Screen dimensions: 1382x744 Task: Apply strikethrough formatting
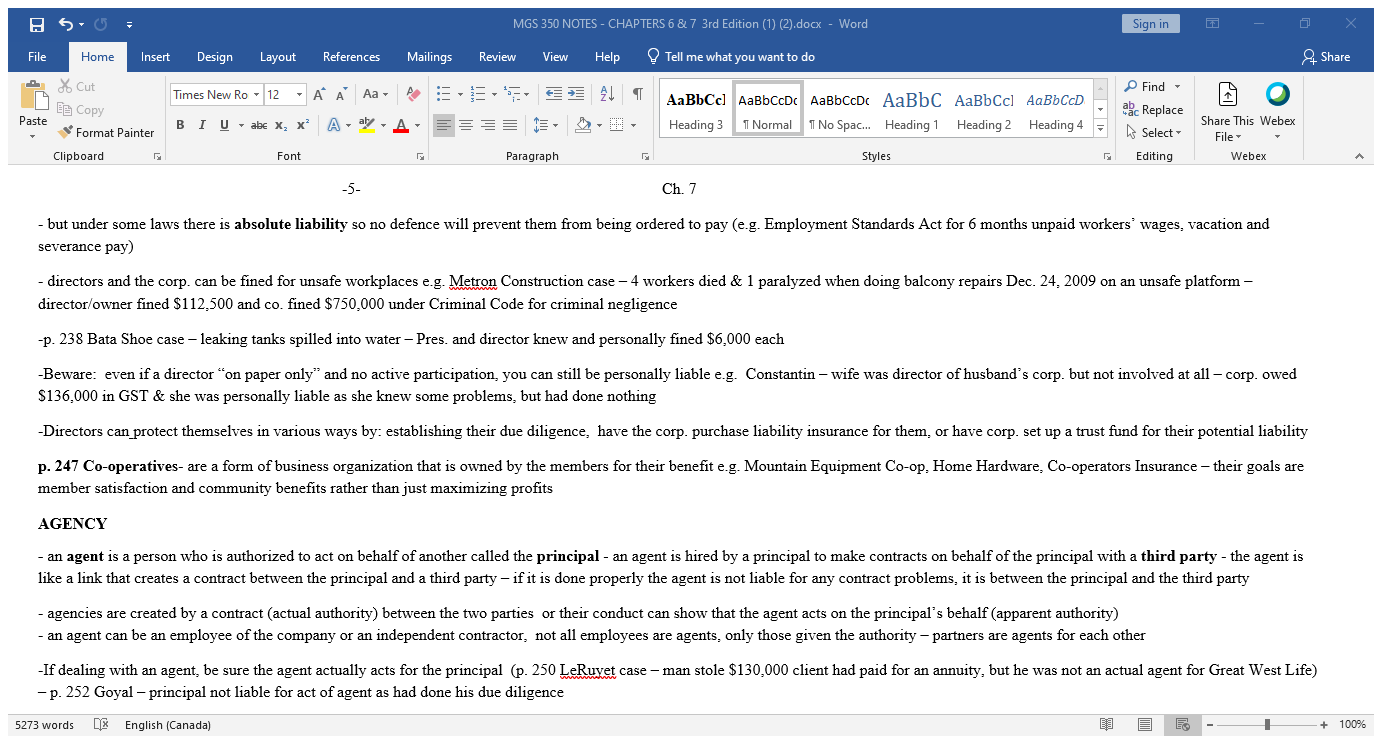tap(259, 125)
